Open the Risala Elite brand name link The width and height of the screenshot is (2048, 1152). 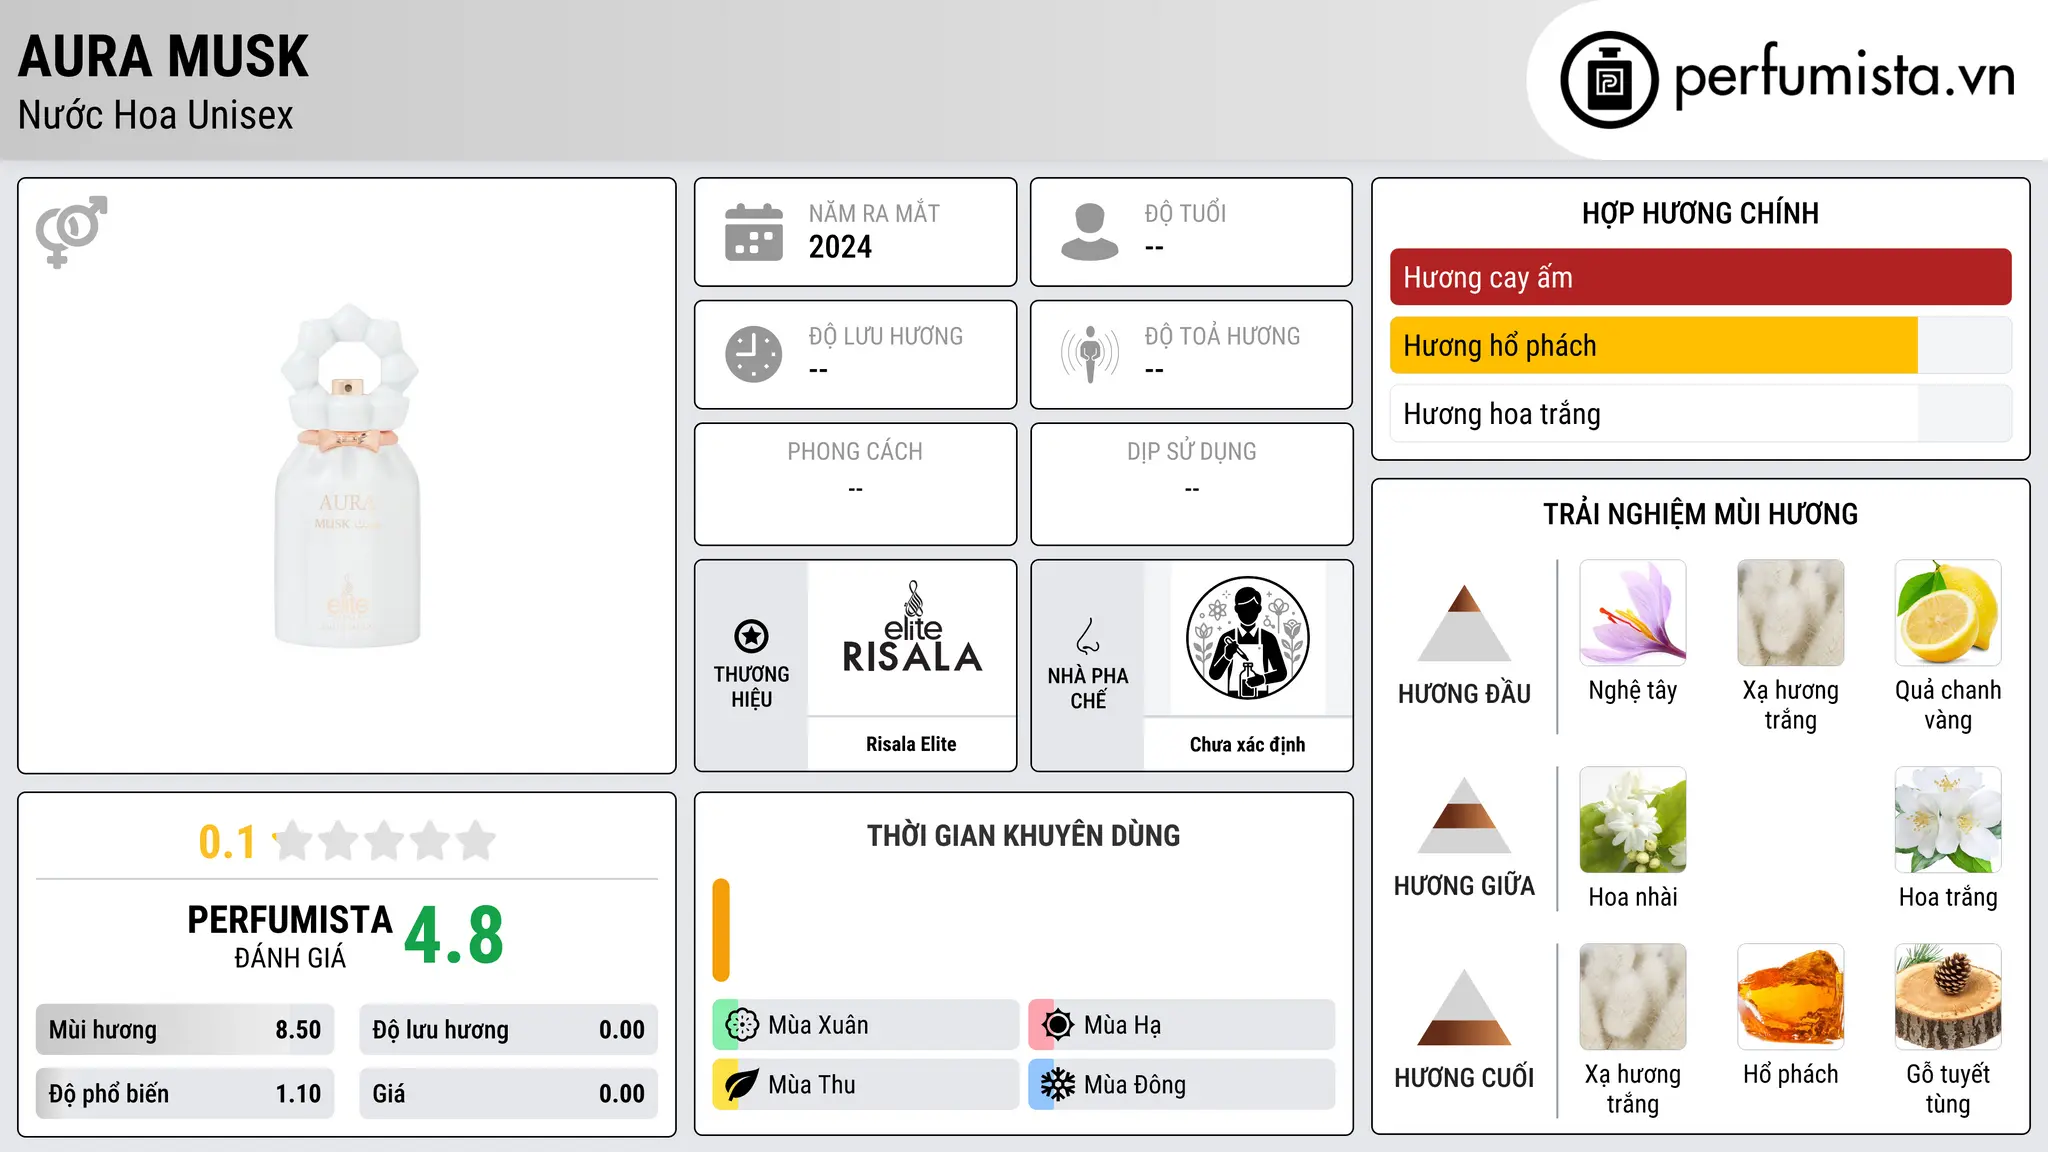click(911, 744)
